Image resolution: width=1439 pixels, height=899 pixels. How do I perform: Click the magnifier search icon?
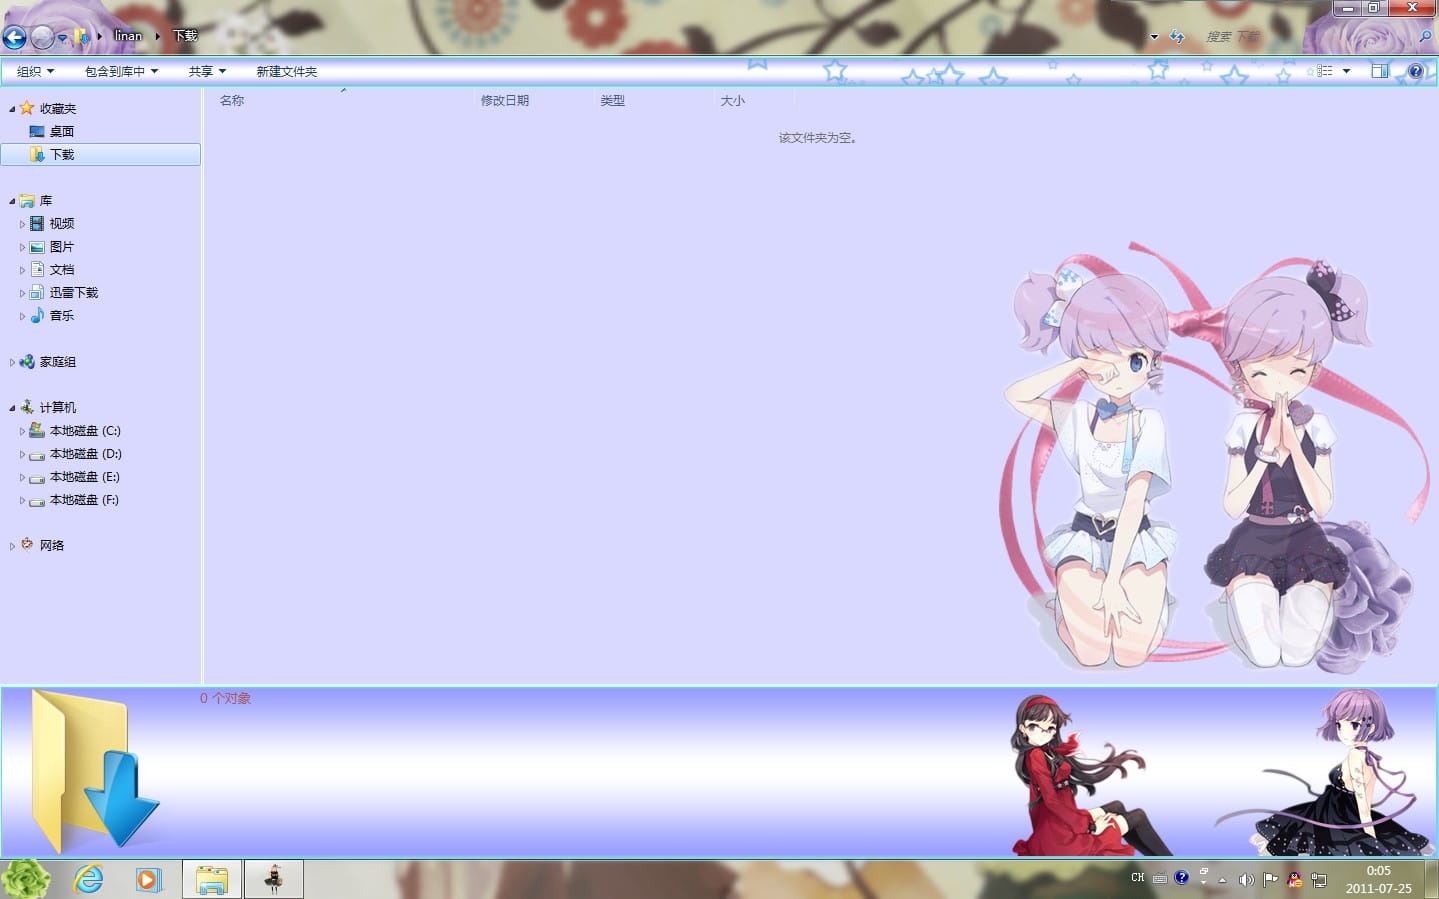(1425, 36)
